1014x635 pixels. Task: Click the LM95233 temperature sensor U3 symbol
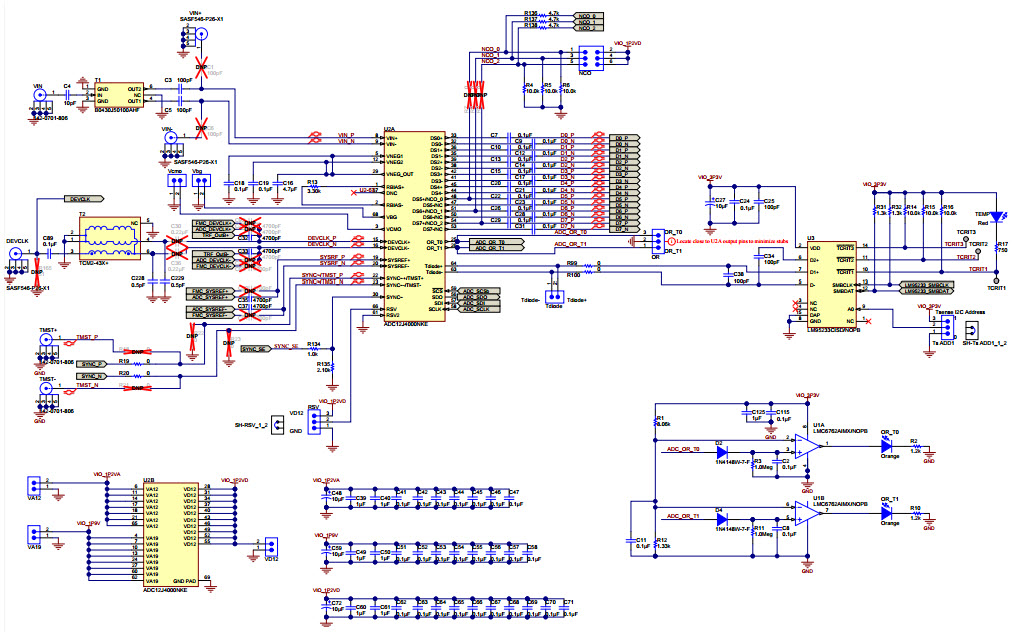830,280
